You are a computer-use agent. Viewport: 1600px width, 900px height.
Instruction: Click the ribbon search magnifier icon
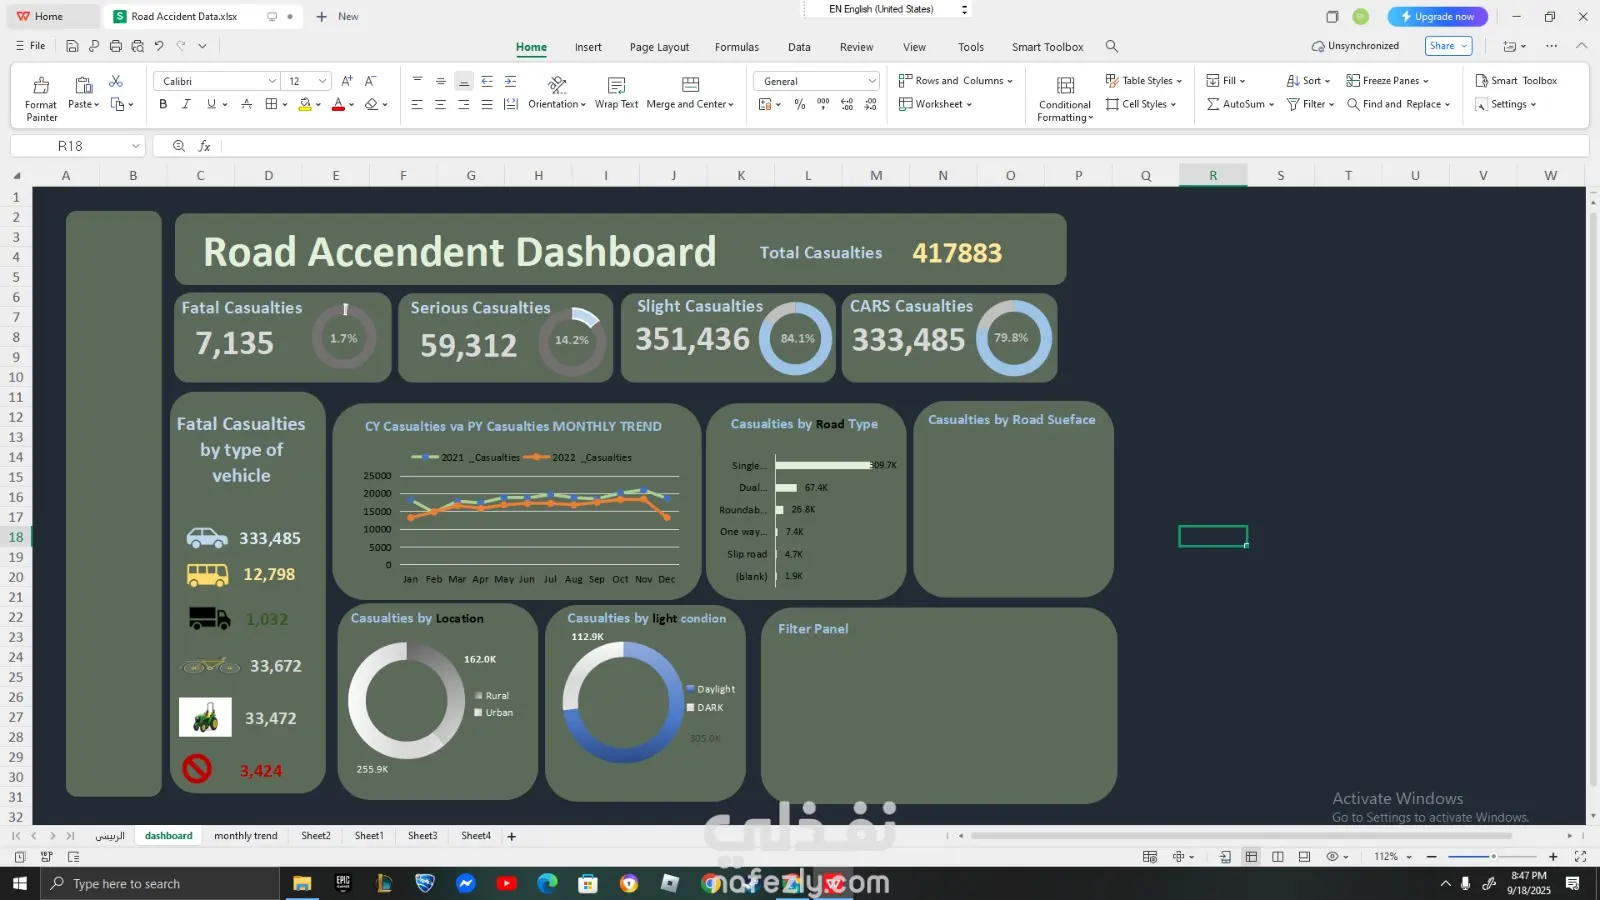point(1111,47)
